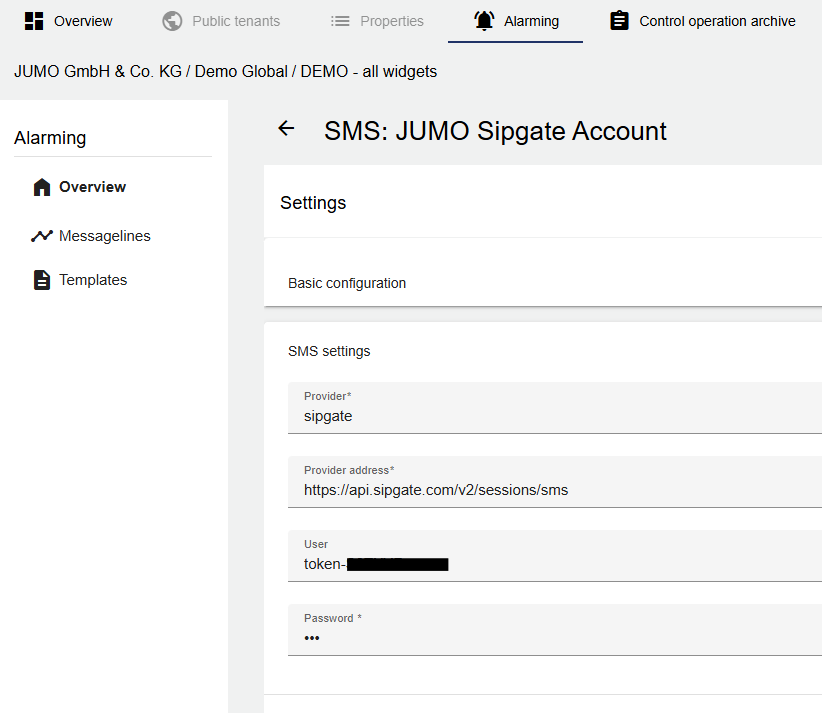Click the alarm bell icon
This screenshot has width=822, height=713.
484,21
